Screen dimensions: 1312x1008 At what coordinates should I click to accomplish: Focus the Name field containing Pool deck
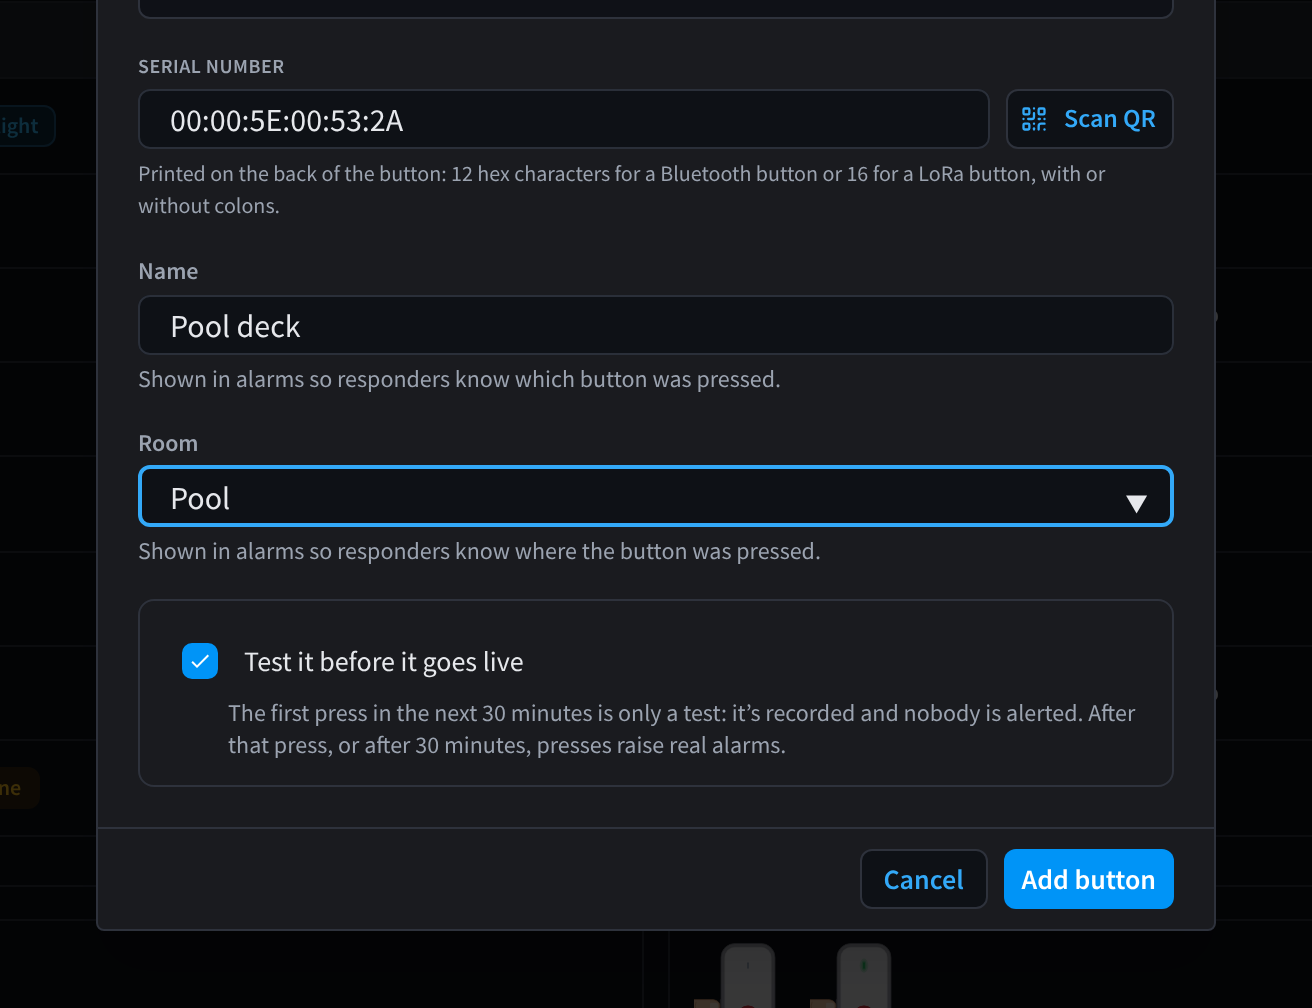pyautogui.click(x=656, y=325)
